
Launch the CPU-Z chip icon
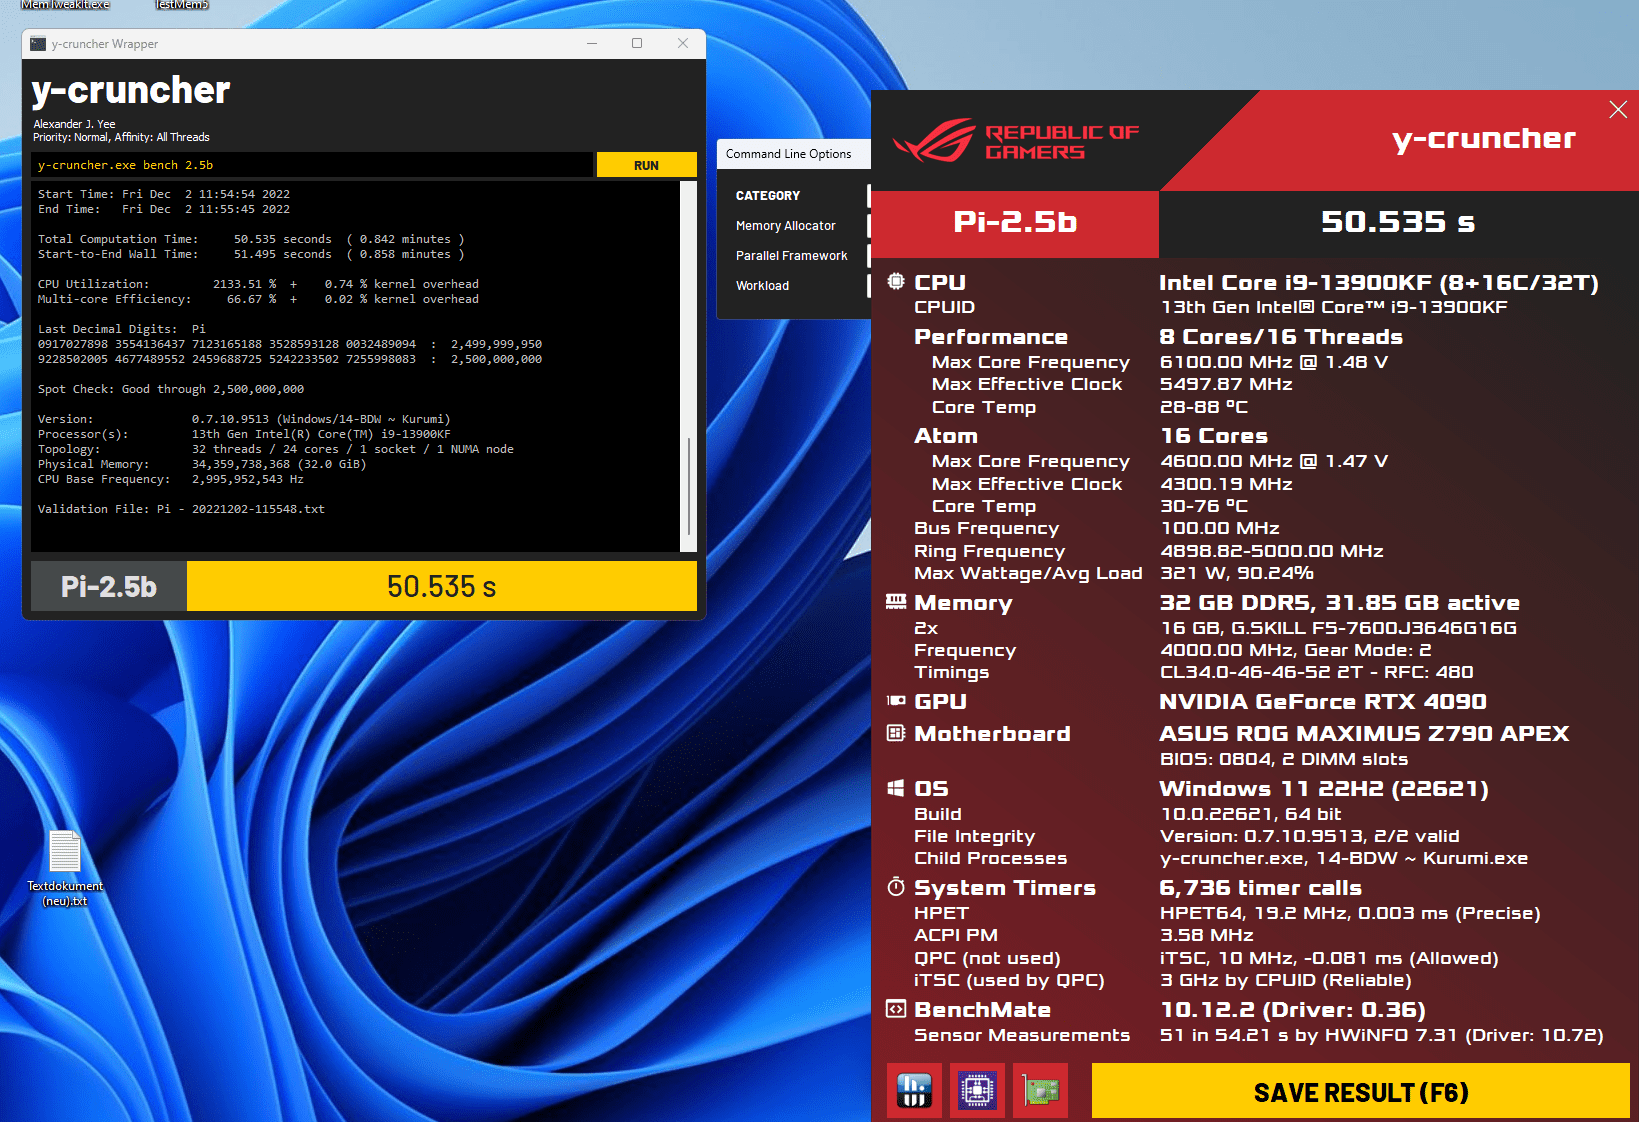pos(977,1090)
